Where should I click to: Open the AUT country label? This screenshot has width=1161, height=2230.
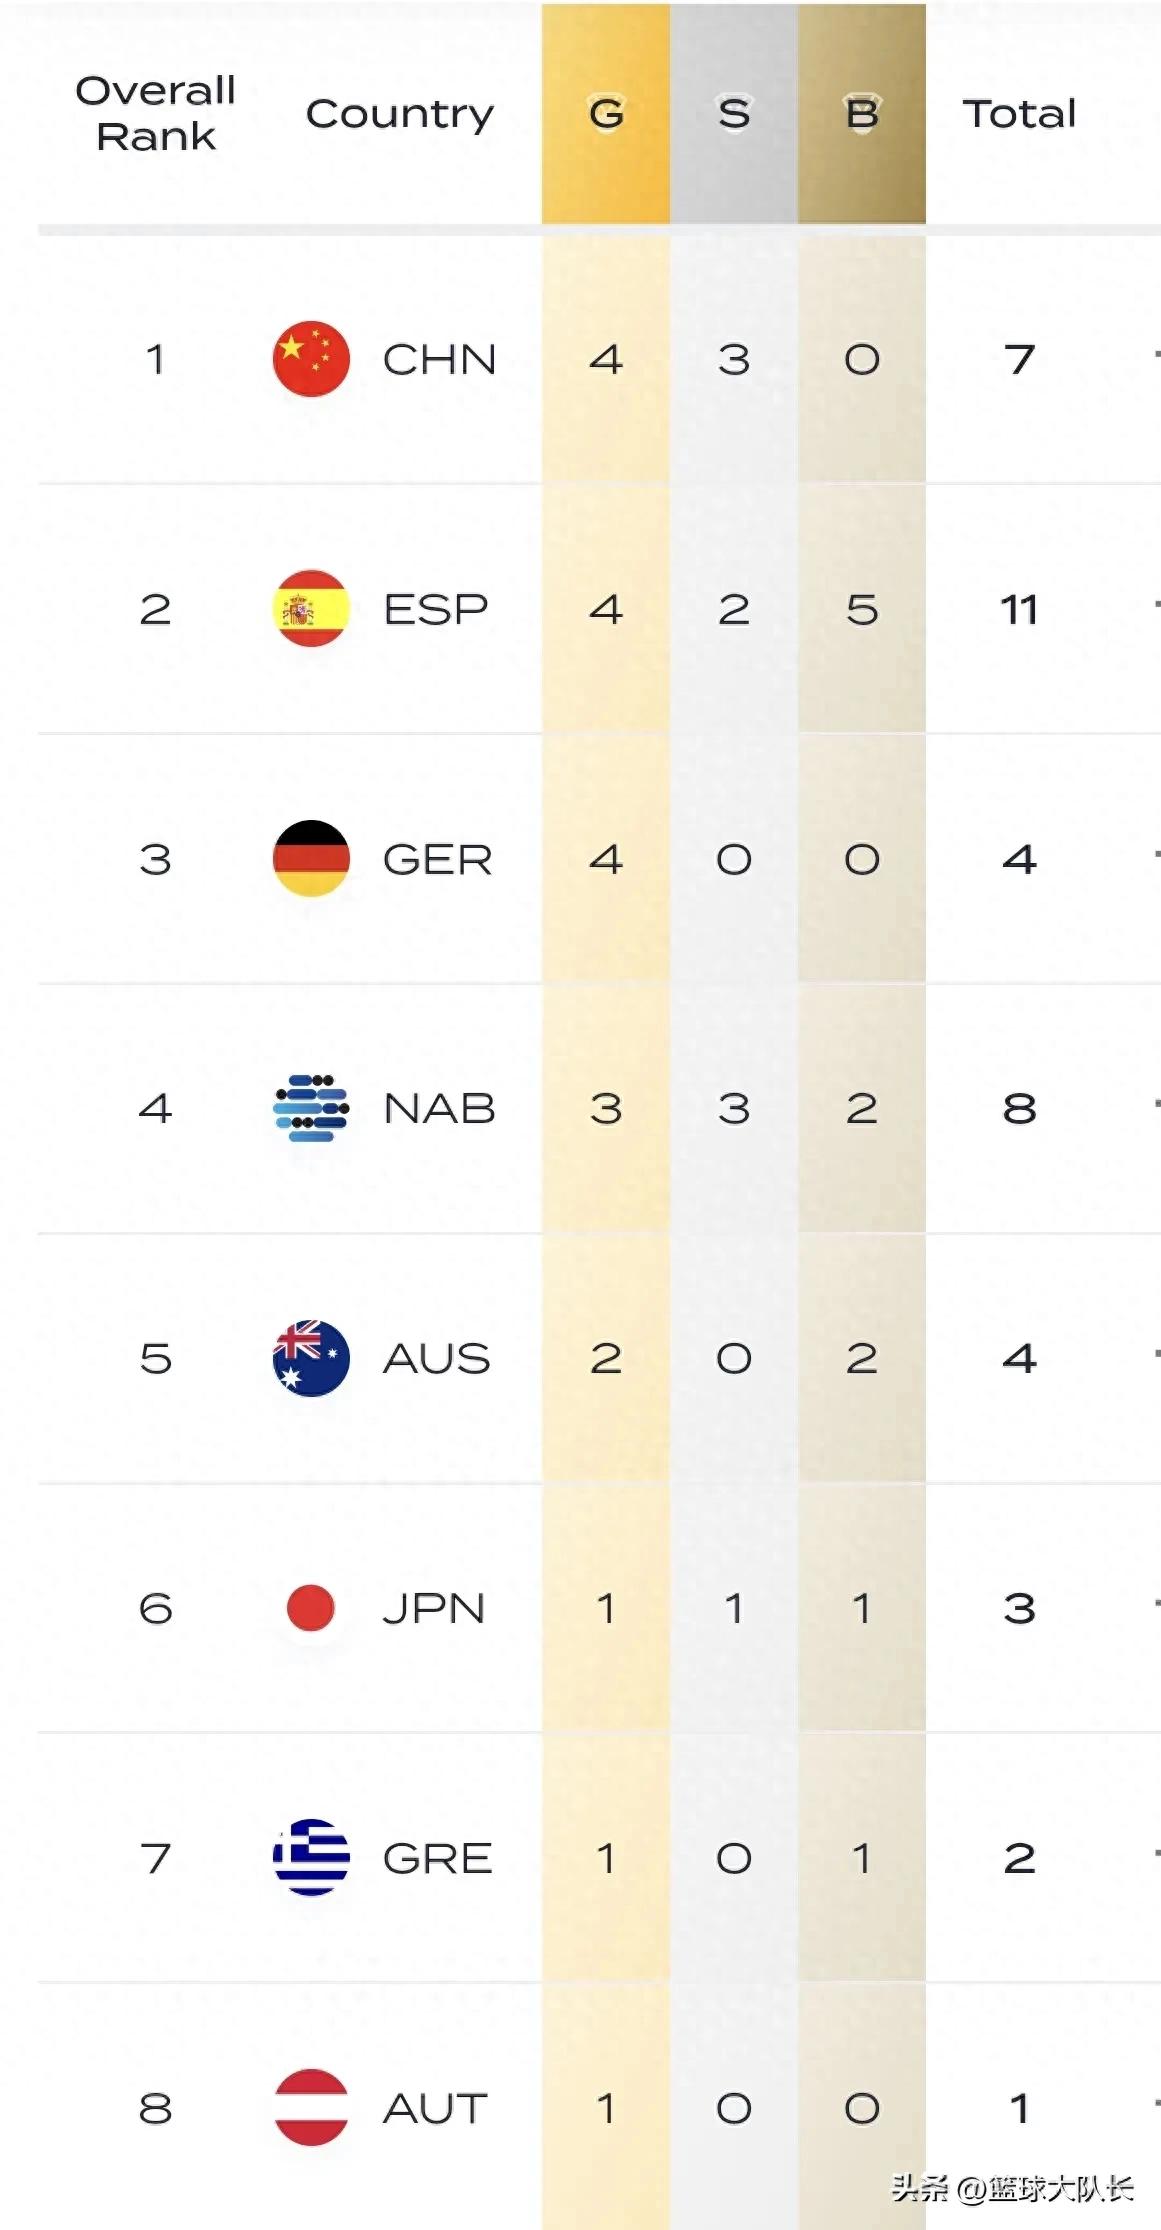(436, 2108)
